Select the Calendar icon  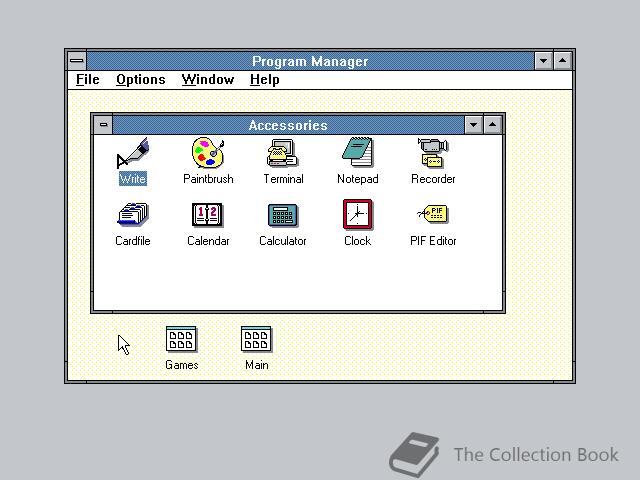click(x=207, y=214)
